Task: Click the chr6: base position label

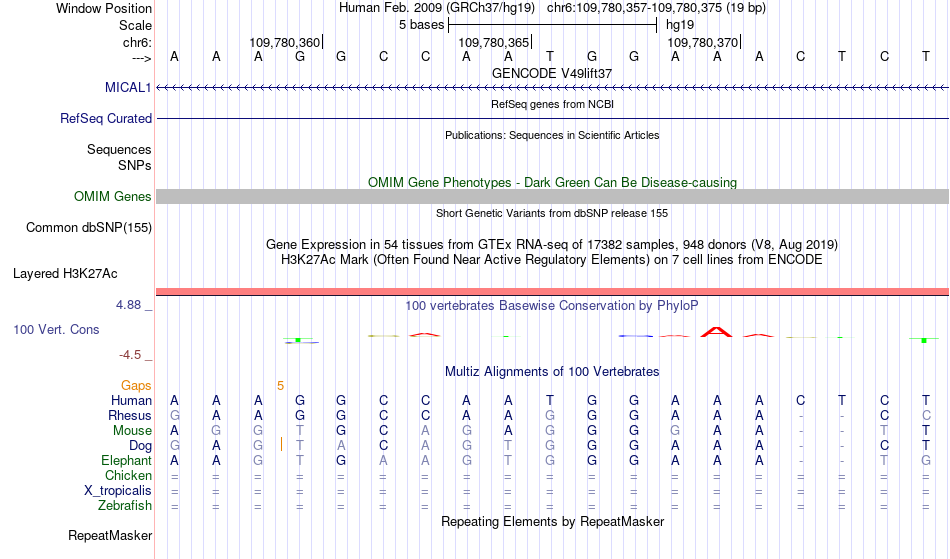Action: click(137, 42)
